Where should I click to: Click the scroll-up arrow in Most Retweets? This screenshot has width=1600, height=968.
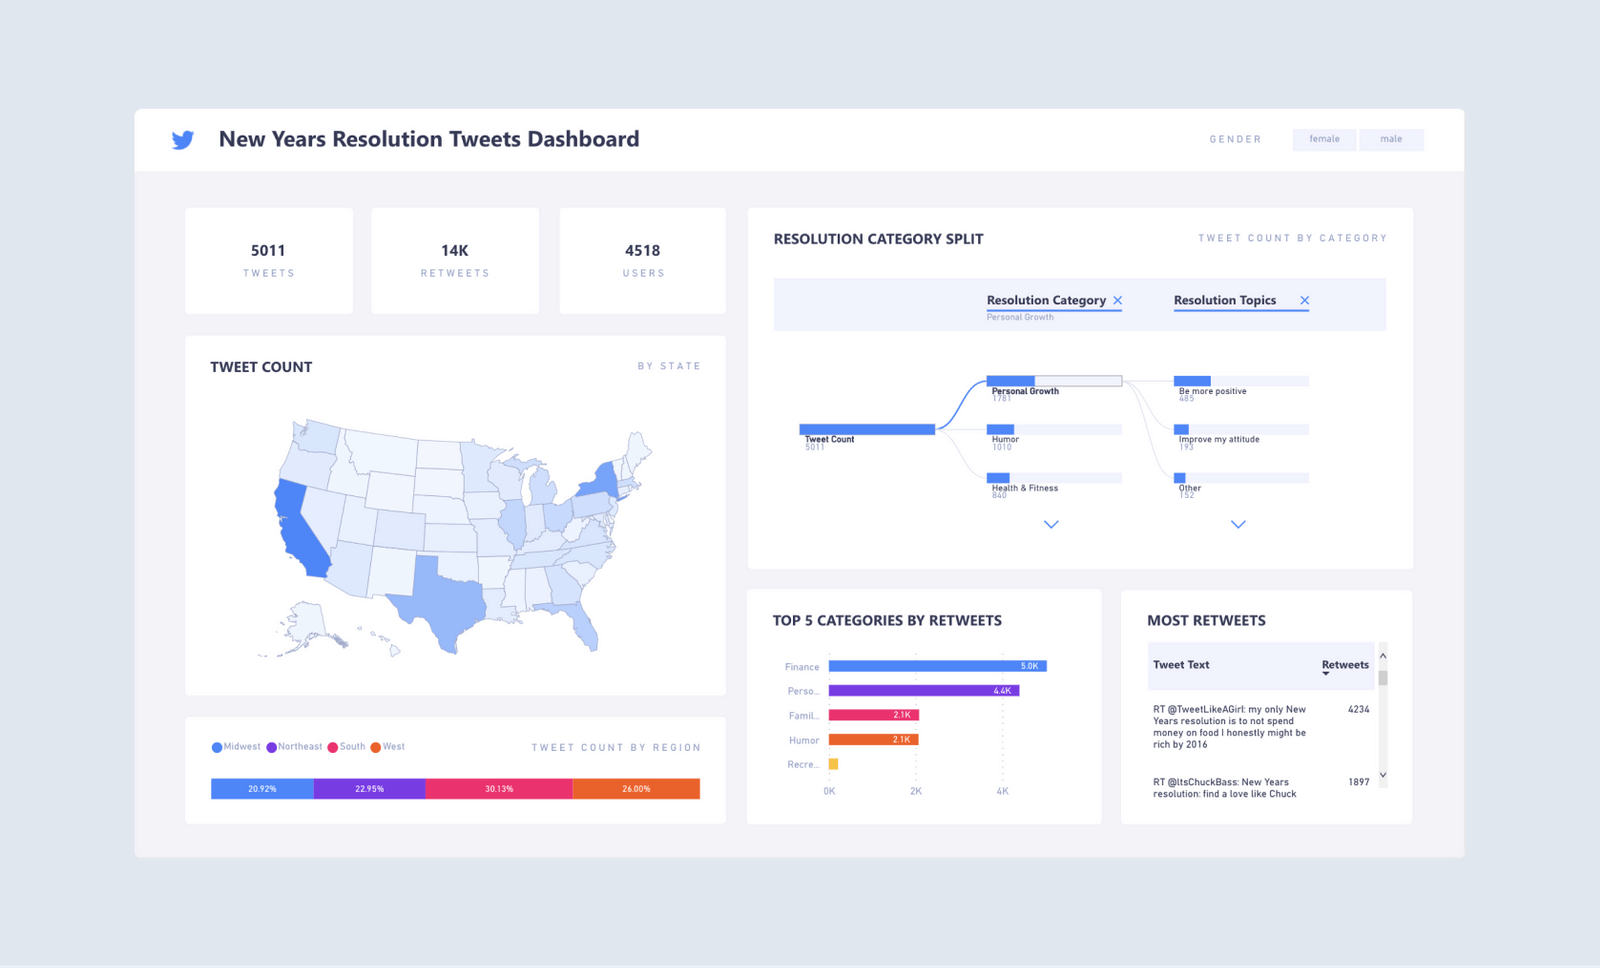[x=1383, y=657]
